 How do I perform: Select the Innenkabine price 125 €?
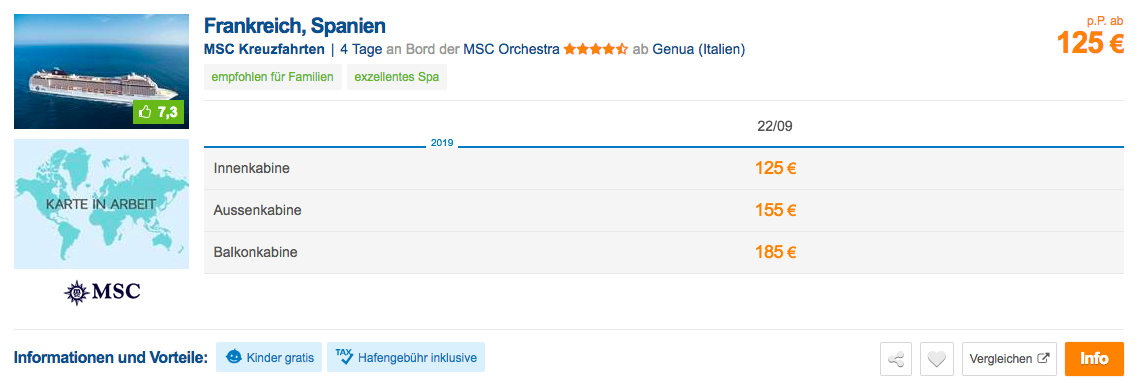click(x=776, y=168)
